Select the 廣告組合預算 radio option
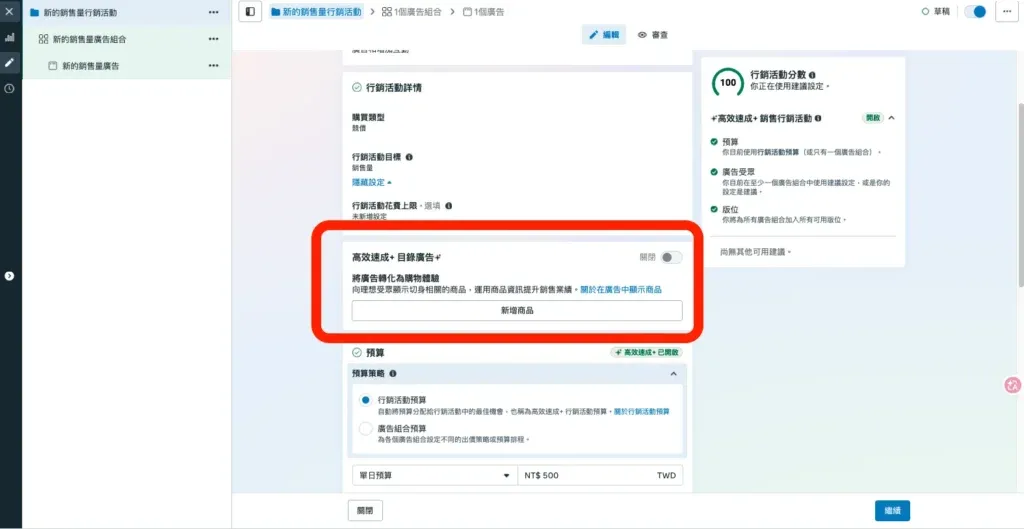Image resolution: width=1024 pixels, height=529 pixels. (x=366, y=429)
